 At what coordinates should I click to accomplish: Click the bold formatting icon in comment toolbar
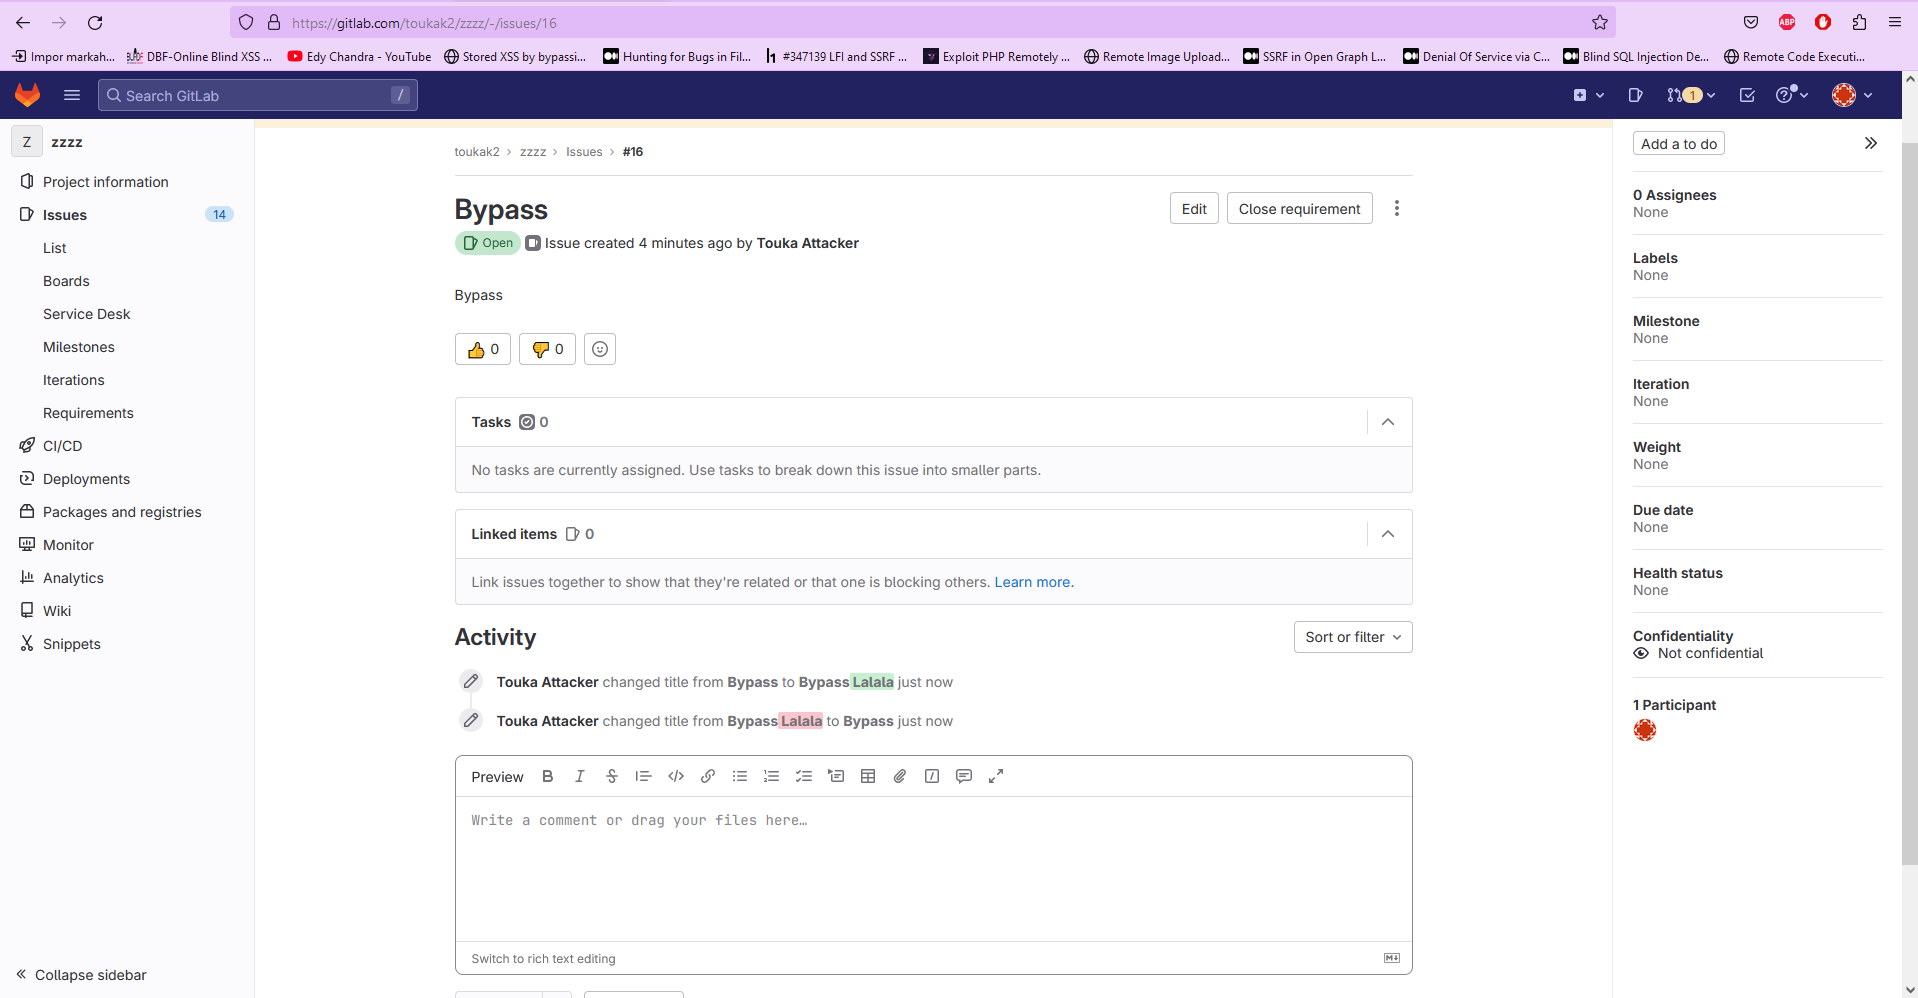point(547,776)
